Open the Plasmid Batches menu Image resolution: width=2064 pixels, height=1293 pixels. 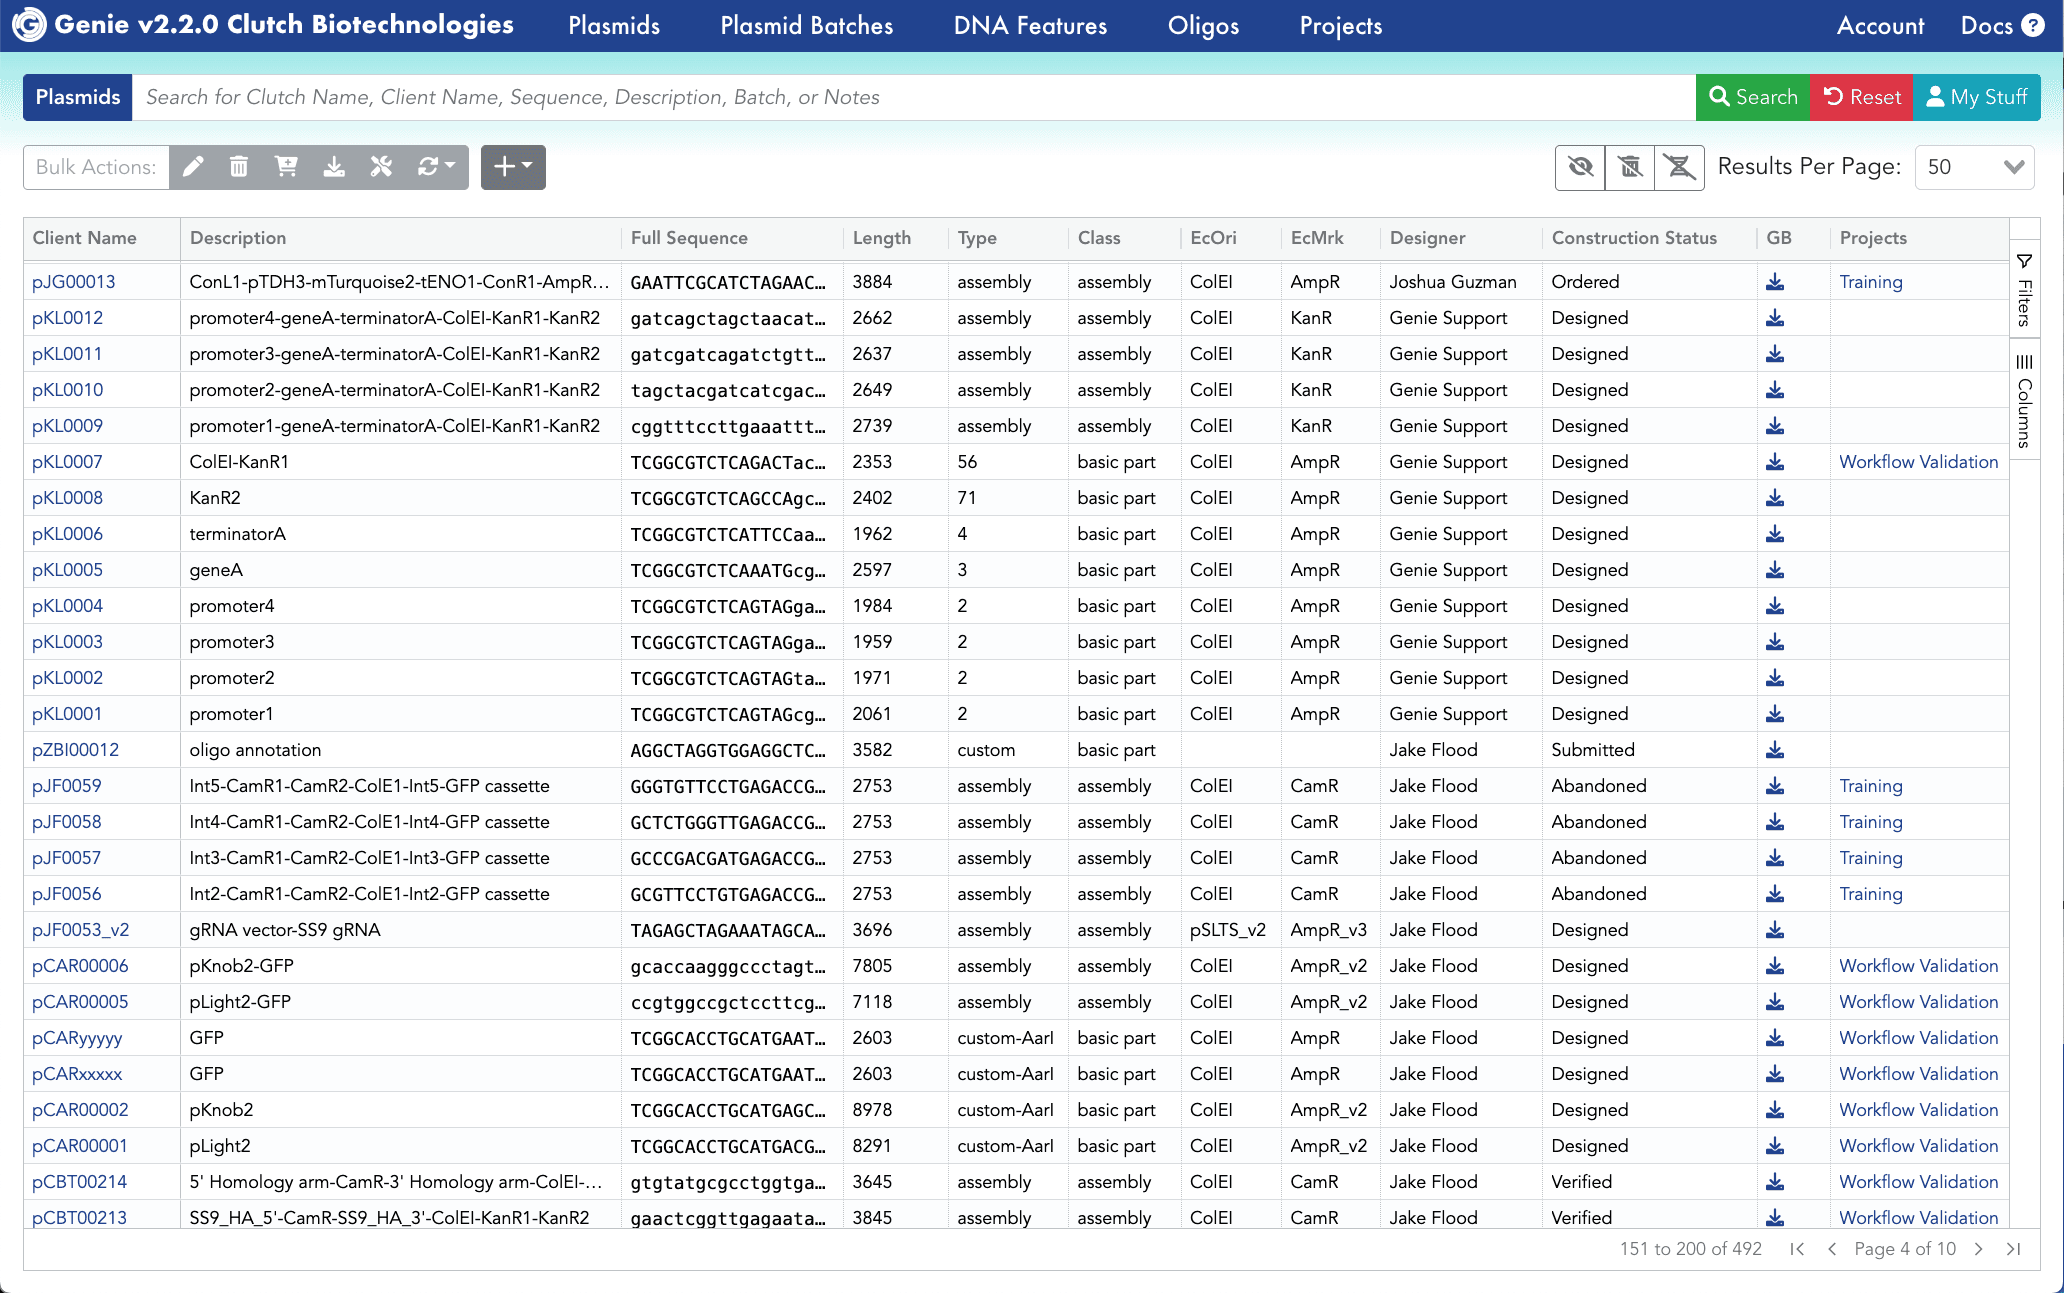point(806,26)
